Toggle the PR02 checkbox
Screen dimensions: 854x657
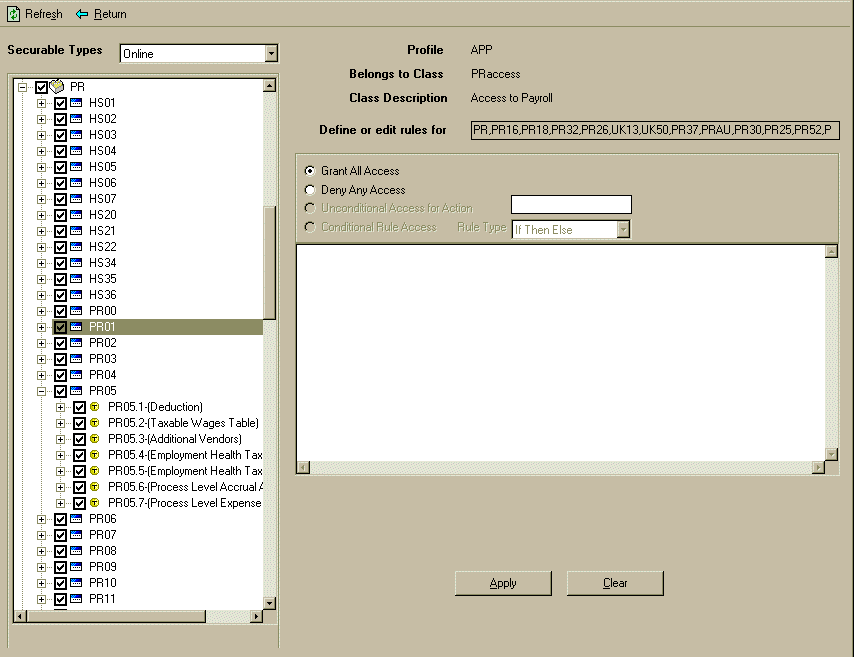click(60, 343)
